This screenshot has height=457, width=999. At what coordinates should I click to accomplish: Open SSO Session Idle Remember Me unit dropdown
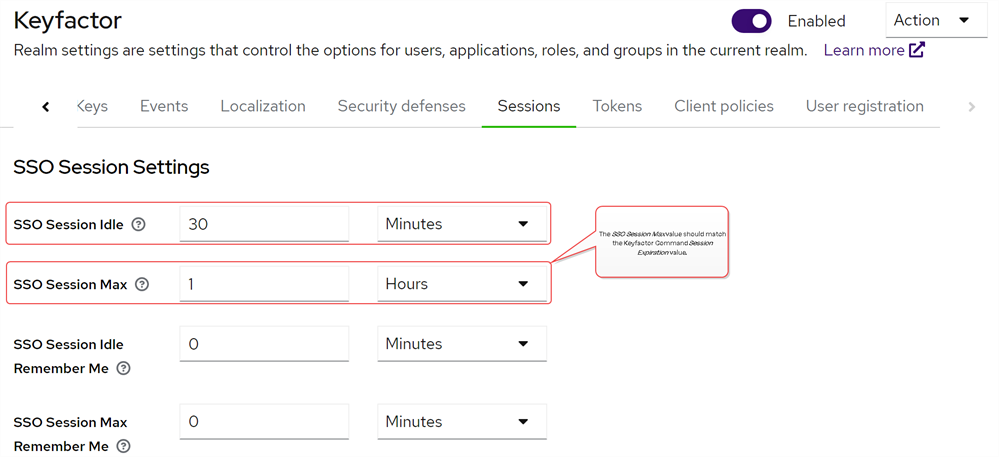(462, 344)
